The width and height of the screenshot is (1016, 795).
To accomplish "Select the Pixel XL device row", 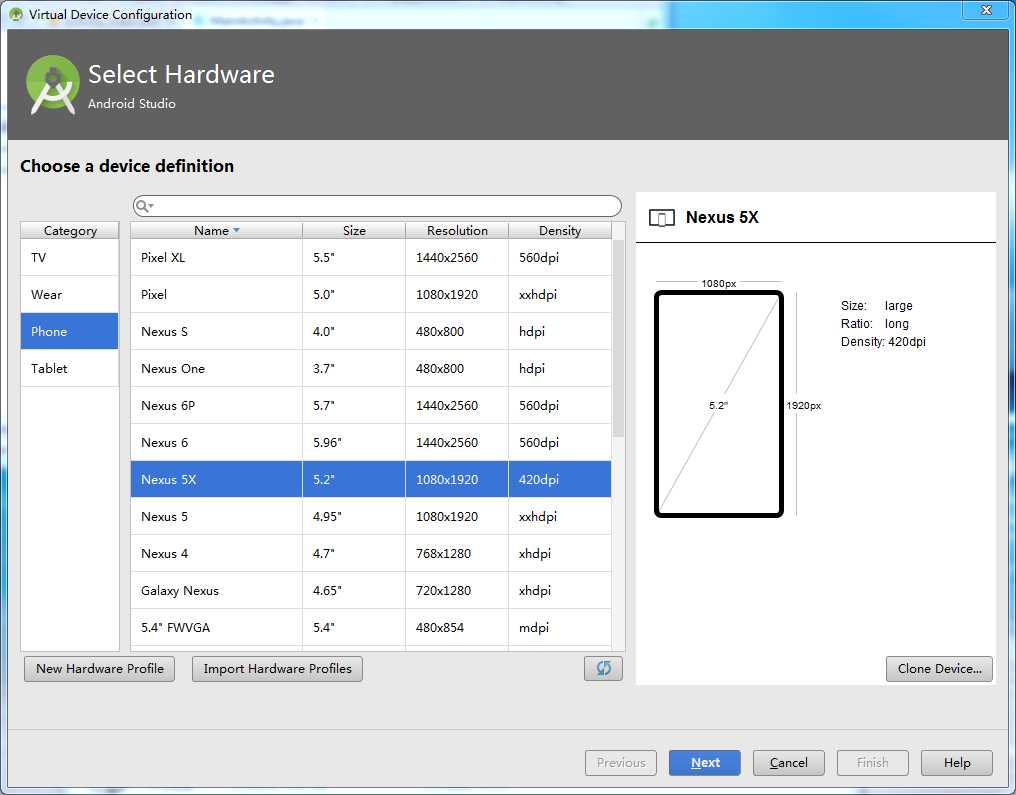I will tap(371, 257).
